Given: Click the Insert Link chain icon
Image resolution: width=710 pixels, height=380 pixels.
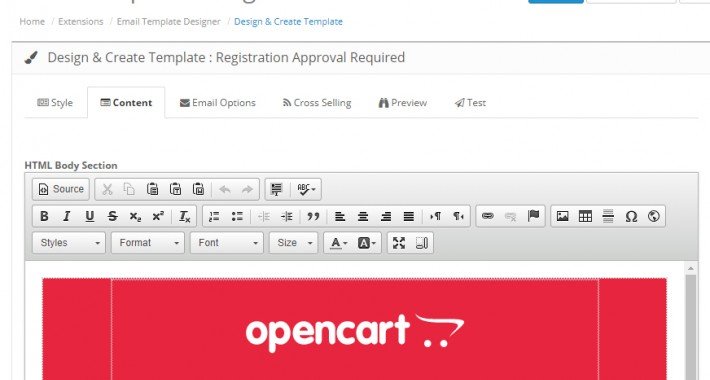Looking at the screenshot, I should tap(488, 216).
